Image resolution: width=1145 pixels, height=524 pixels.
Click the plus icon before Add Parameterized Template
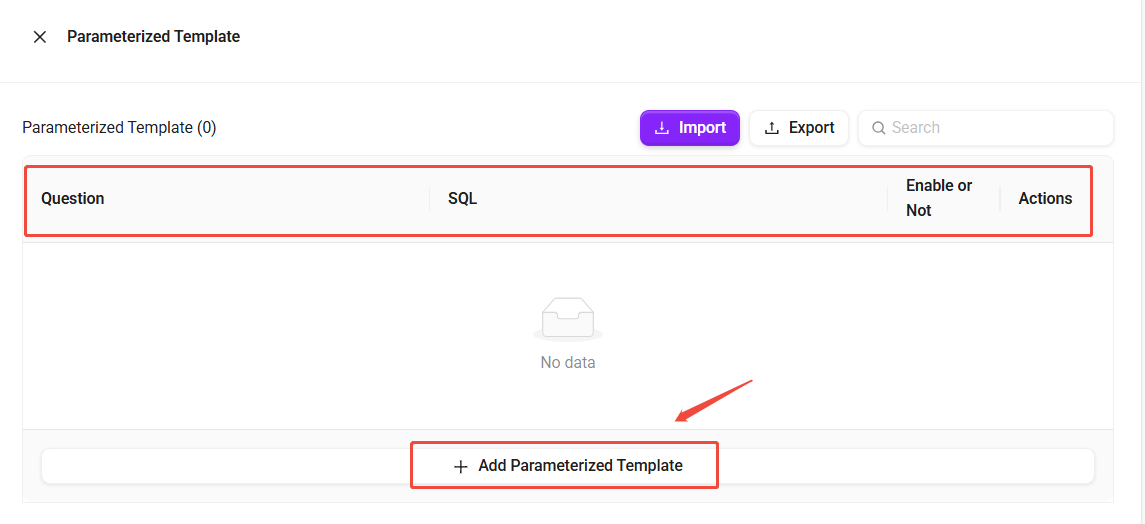click(461, 466)
